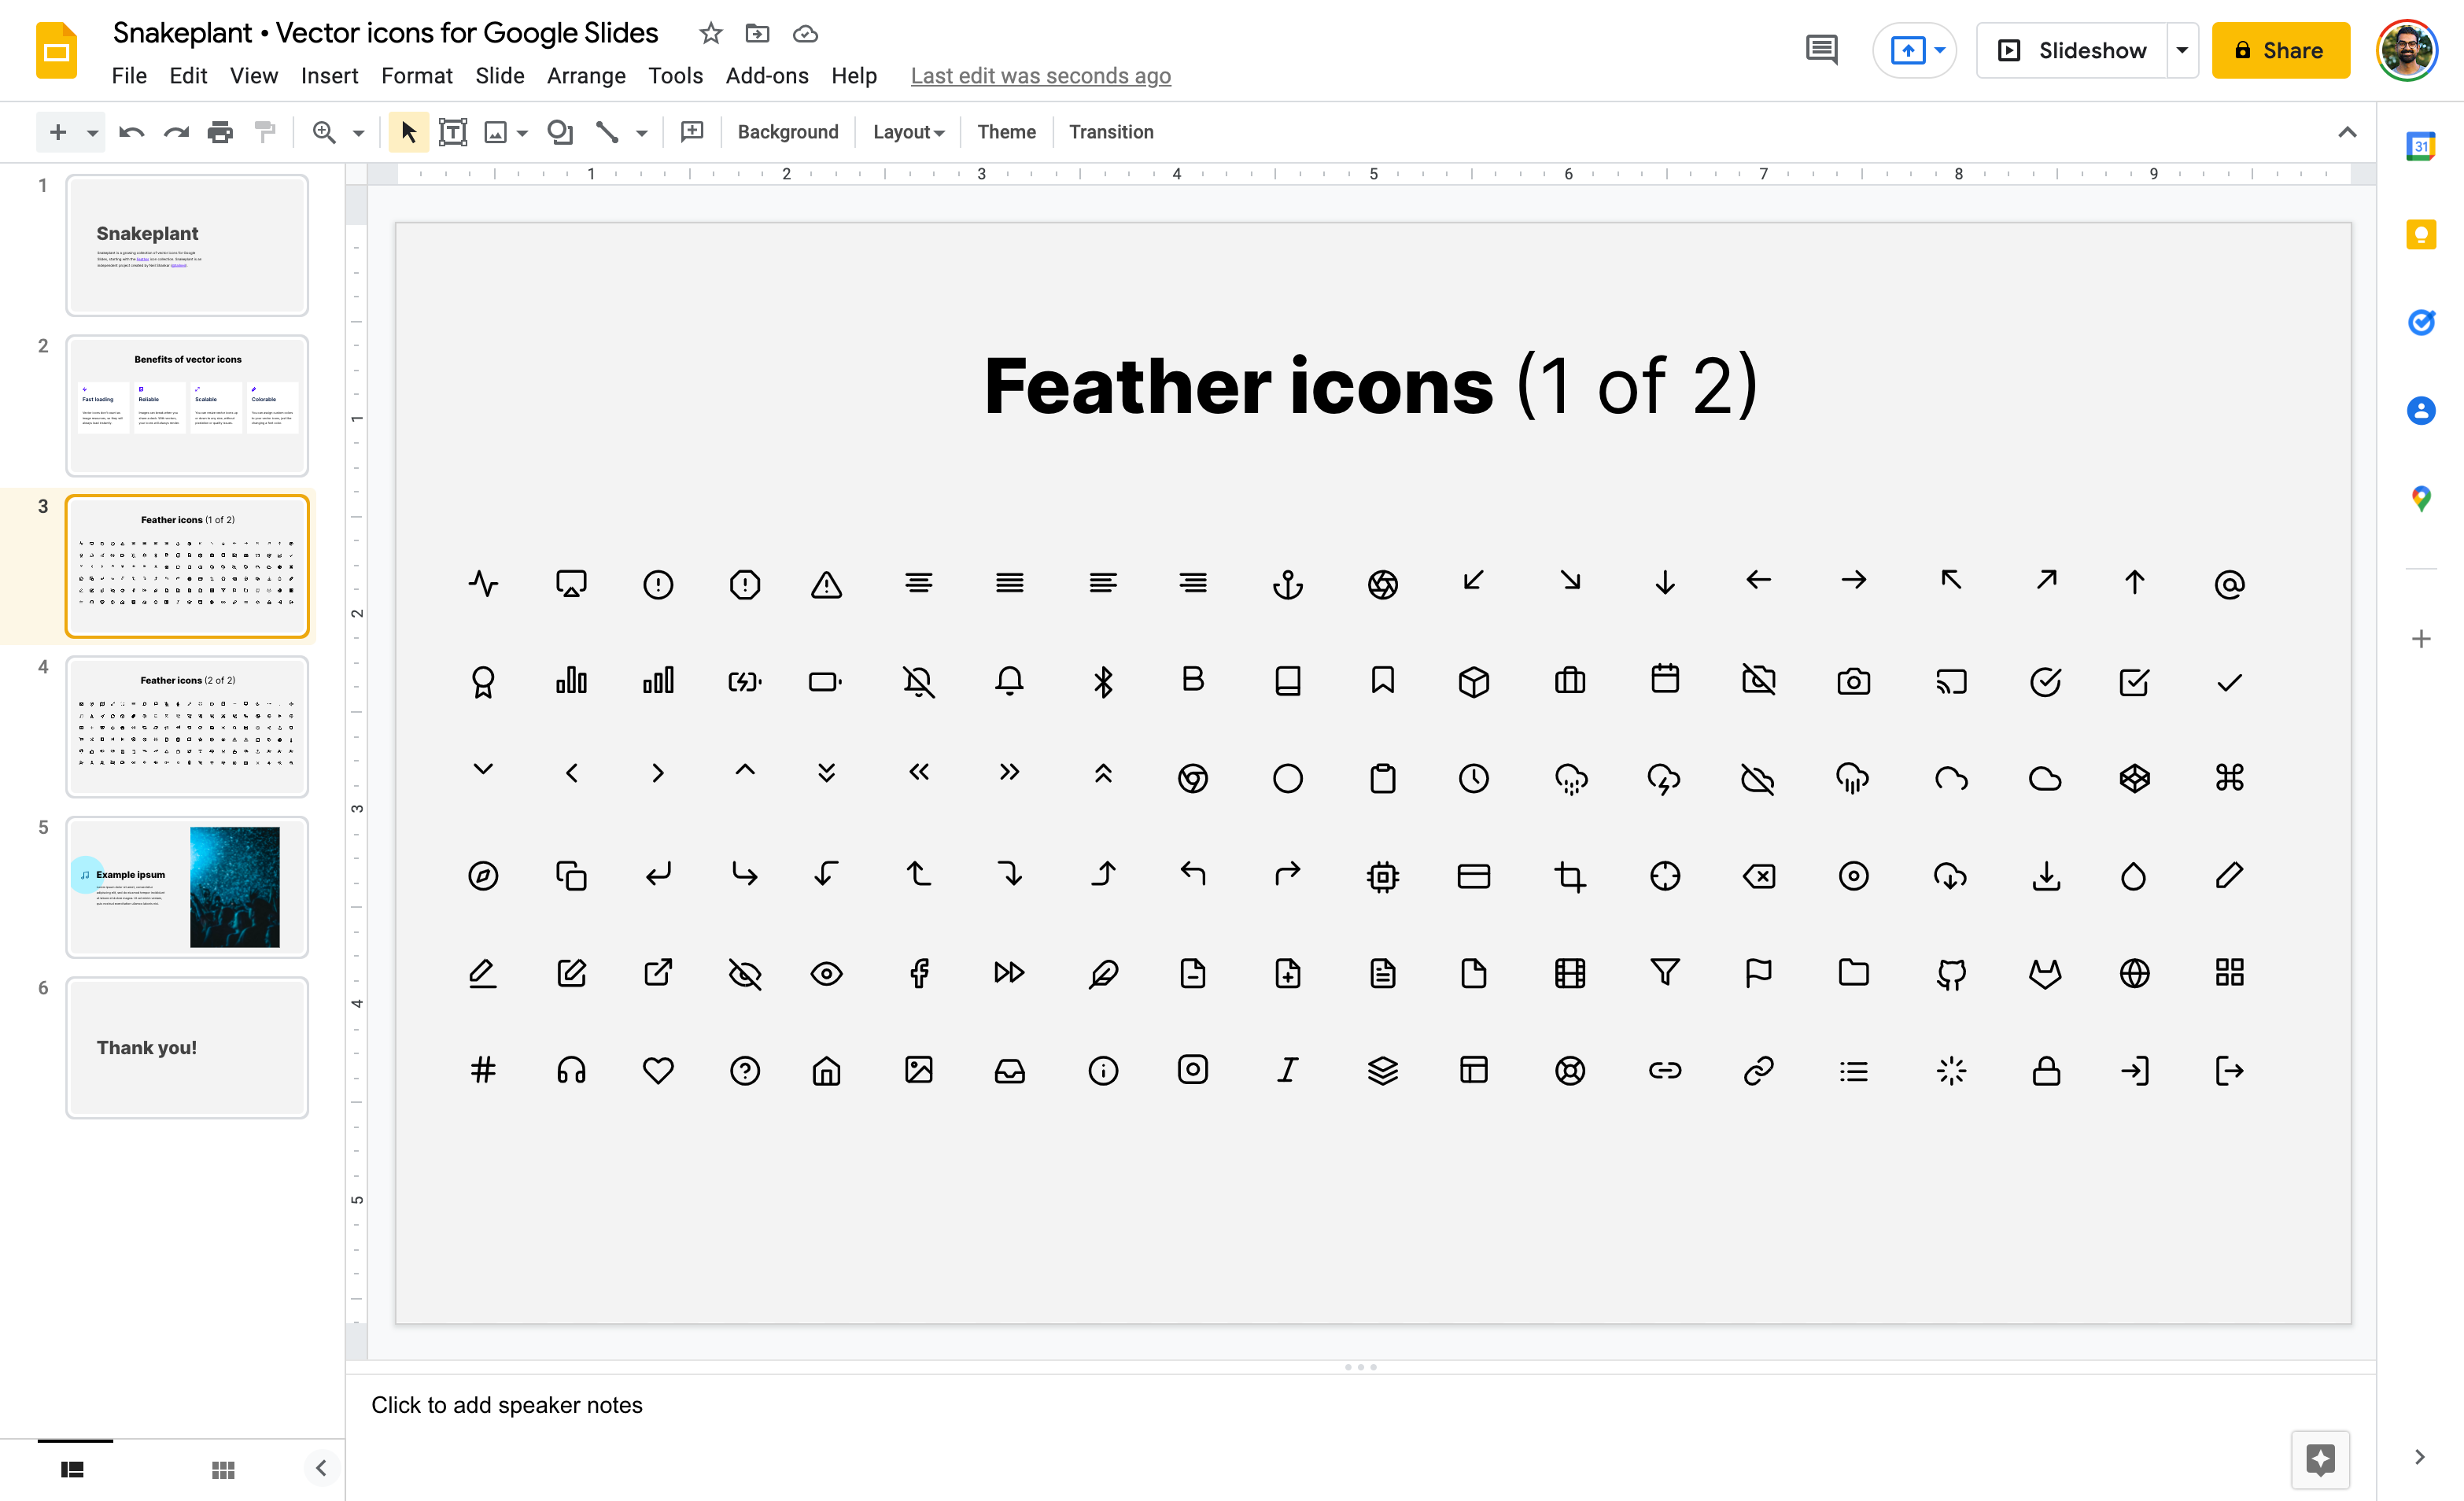This screenshot has width=2464, height=1501.
Task: Click the Print icon
Action: (220, 132)
